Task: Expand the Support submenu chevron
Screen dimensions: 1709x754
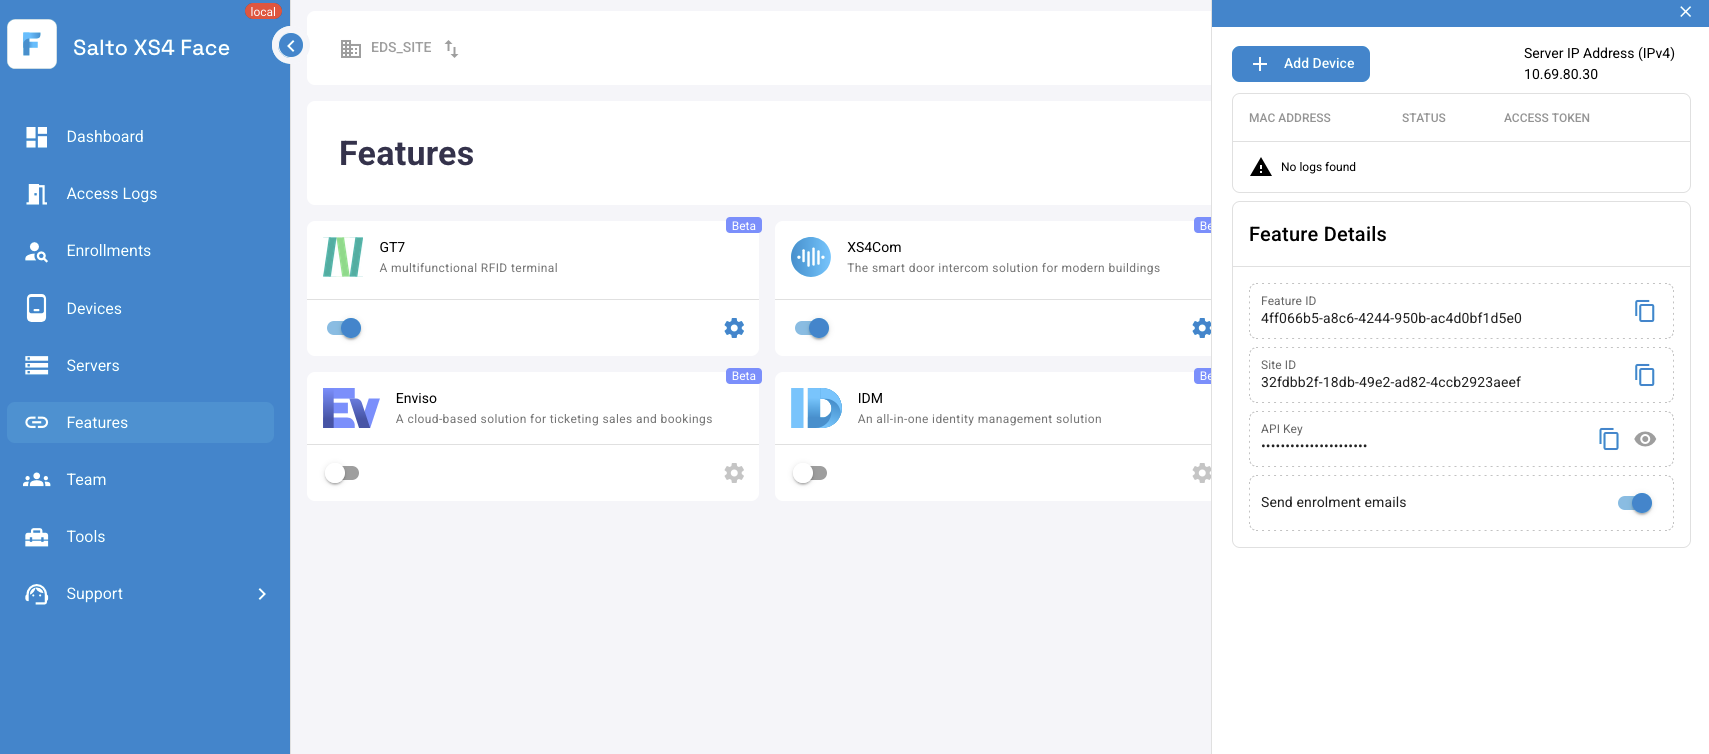Action: click(x=262, y=594)
